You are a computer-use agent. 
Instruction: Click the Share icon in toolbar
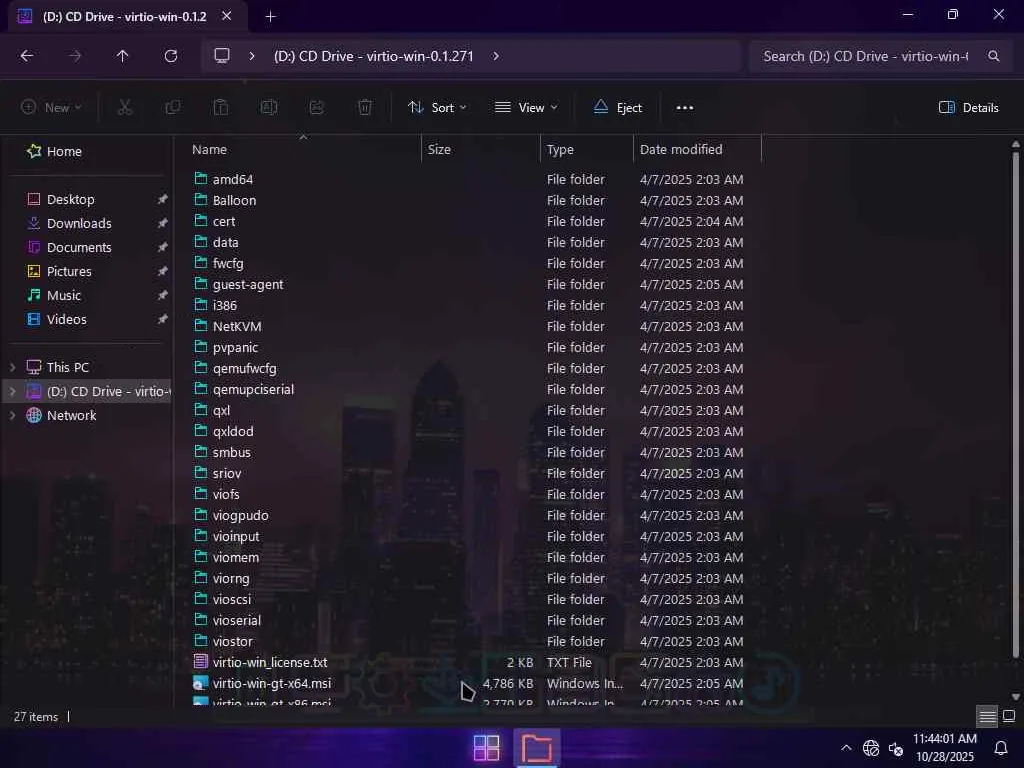[317, 107]
